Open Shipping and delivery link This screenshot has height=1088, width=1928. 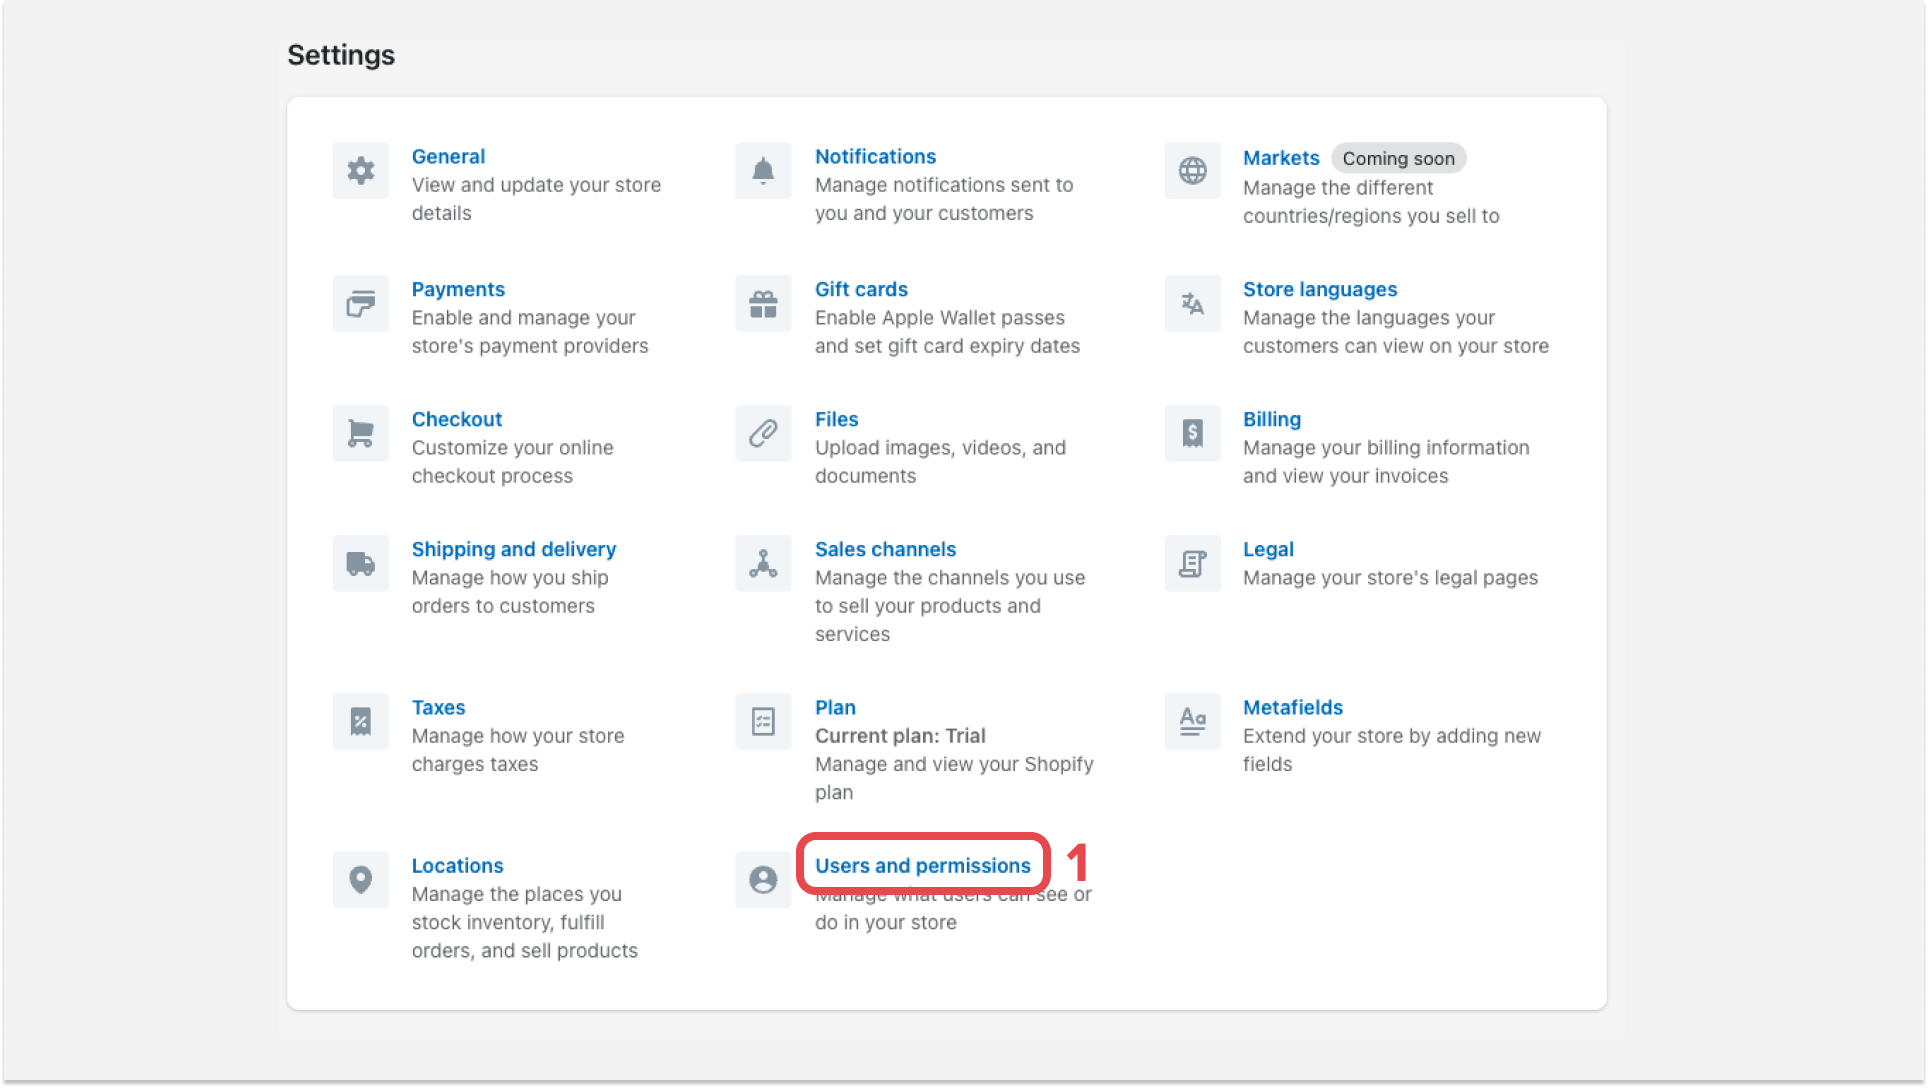(x=513, y=549)
